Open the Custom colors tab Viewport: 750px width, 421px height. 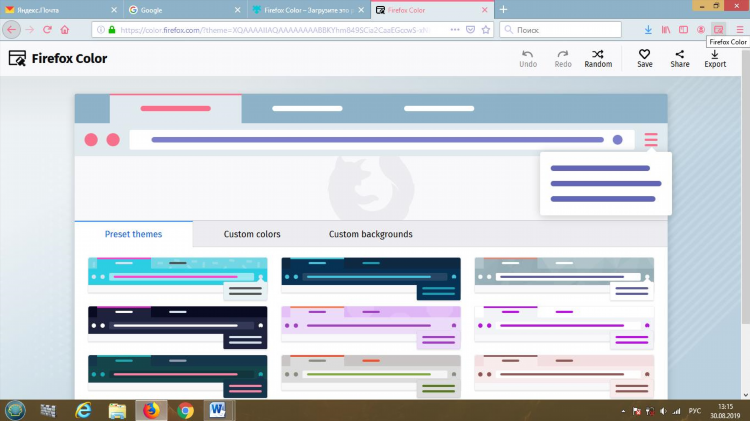[x=252, y=234]
